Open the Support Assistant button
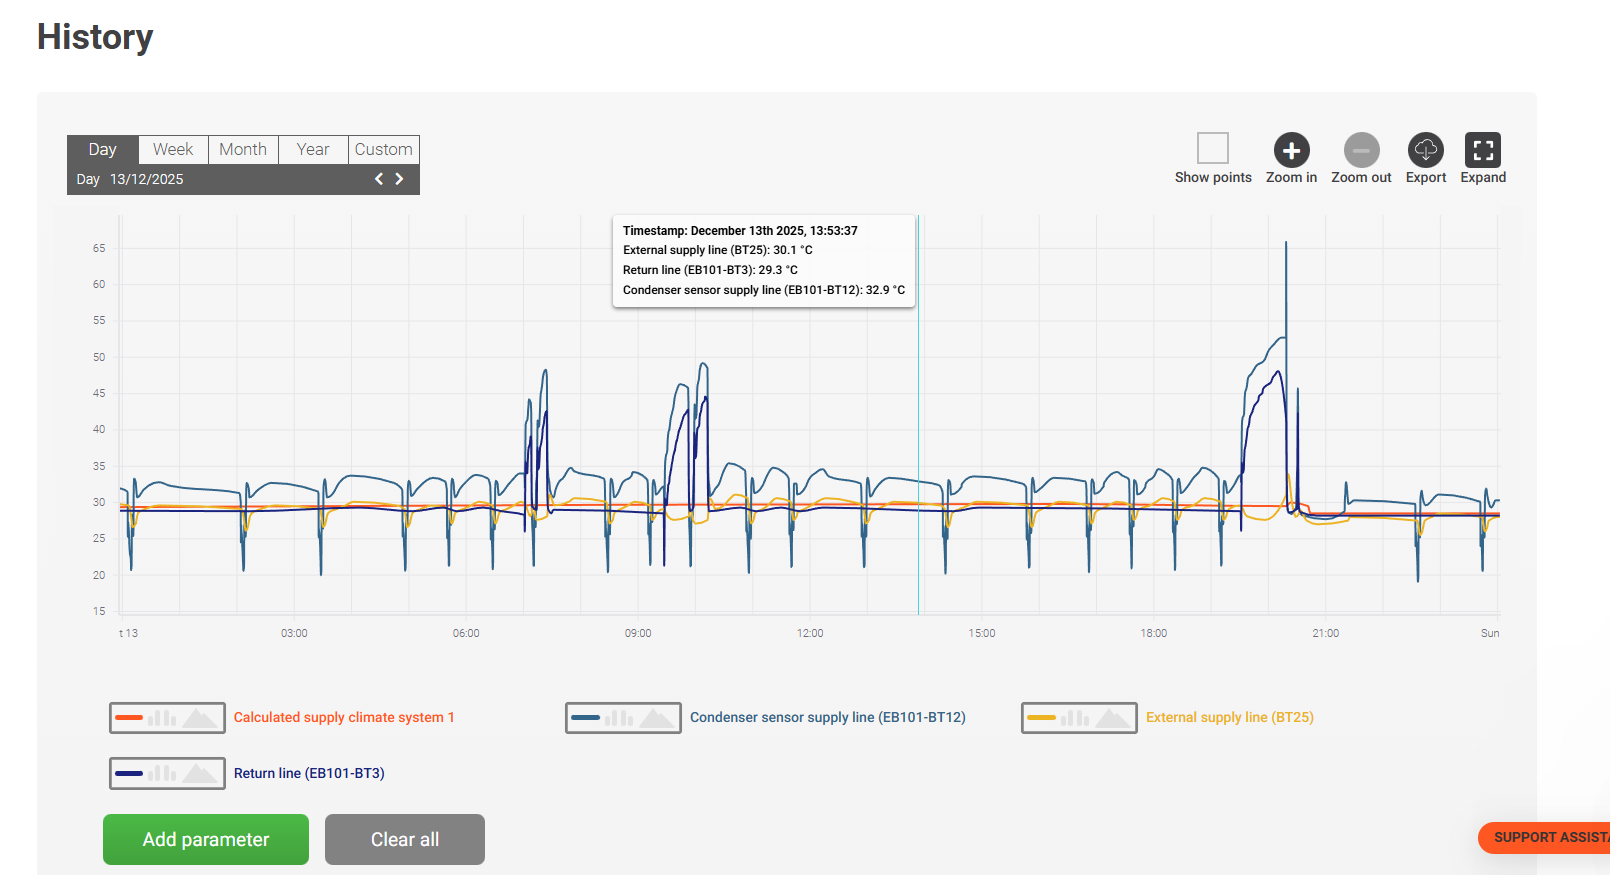 1545,838
